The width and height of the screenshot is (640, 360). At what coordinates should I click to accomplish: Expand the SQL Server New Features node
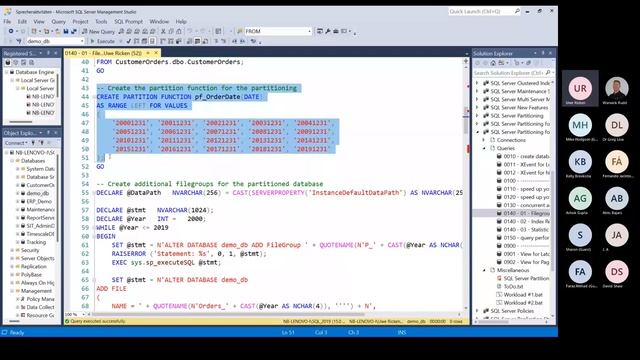coord(477,108)
